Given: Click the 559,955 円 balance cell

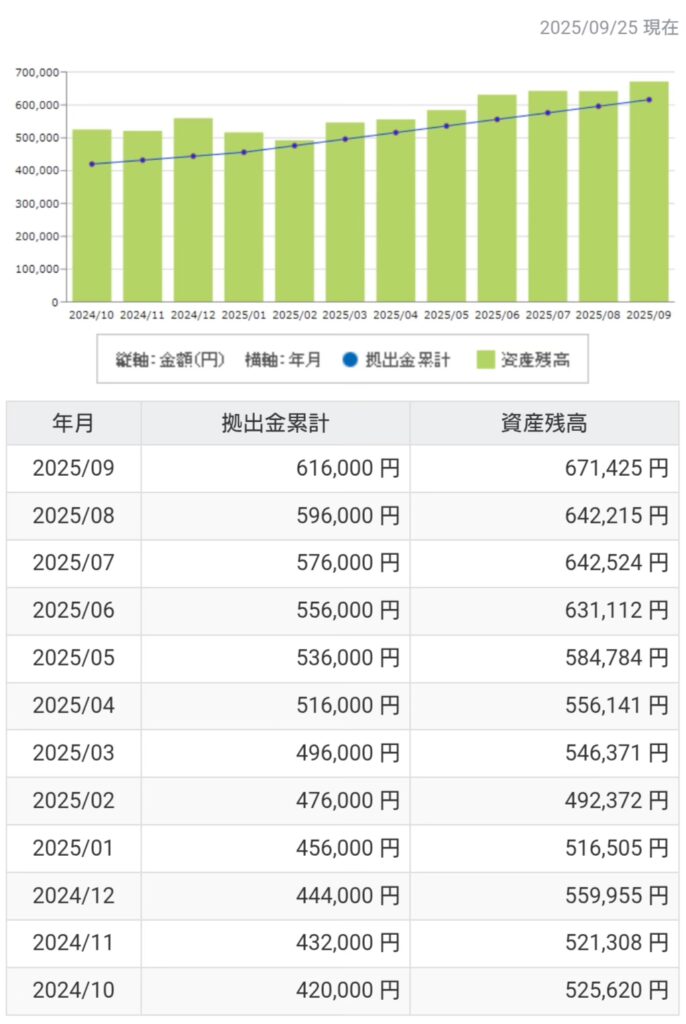Looking at the screenshot, I should [x=543, y=896].
